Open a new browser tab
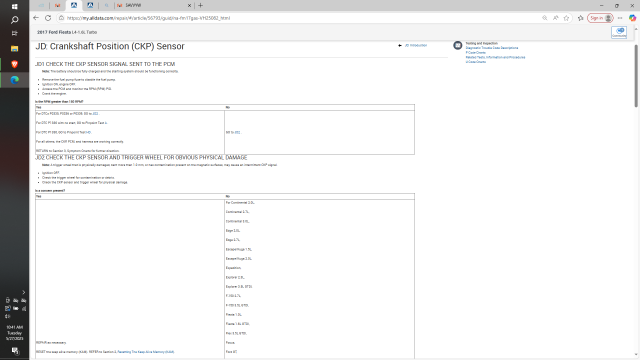 200,5
